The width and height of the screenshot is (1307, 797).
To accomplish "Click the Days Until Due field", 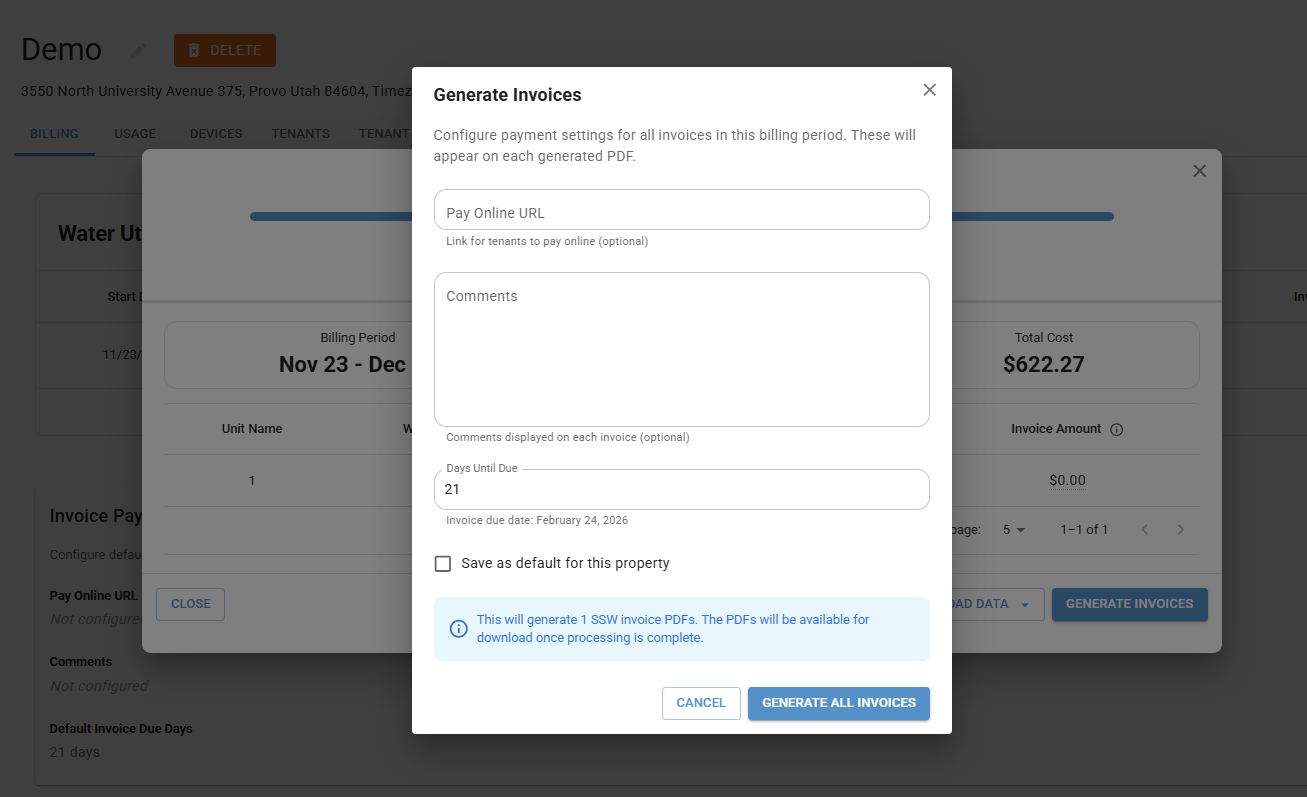I will pos(681,490).
